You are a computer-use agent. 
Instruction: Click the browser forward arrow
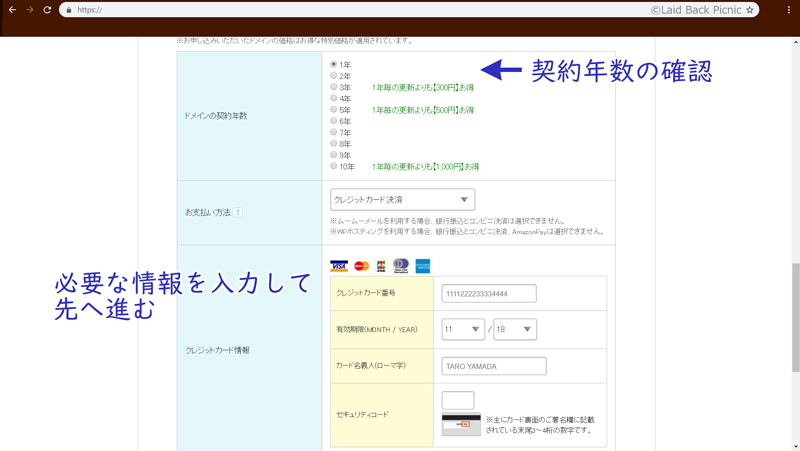pos(30,10)
